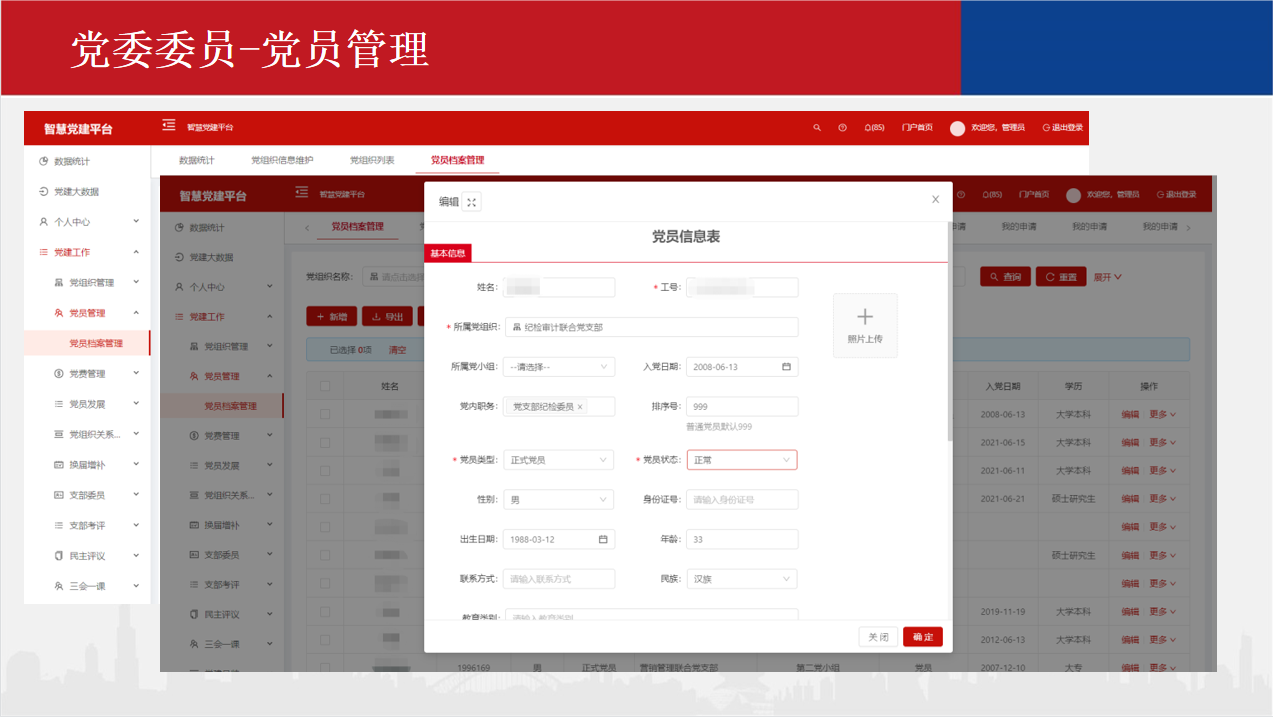Open the calendar icon in 入党日期 field

point(786,367)
